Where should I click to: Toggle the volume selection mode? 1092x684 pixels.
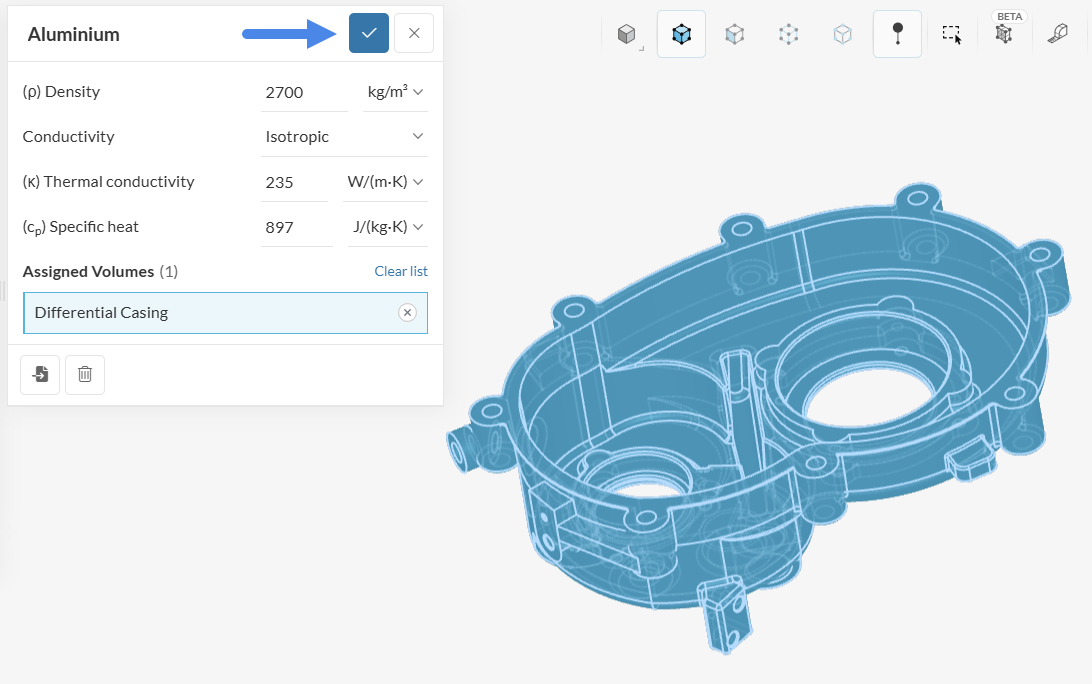[681, 34]
